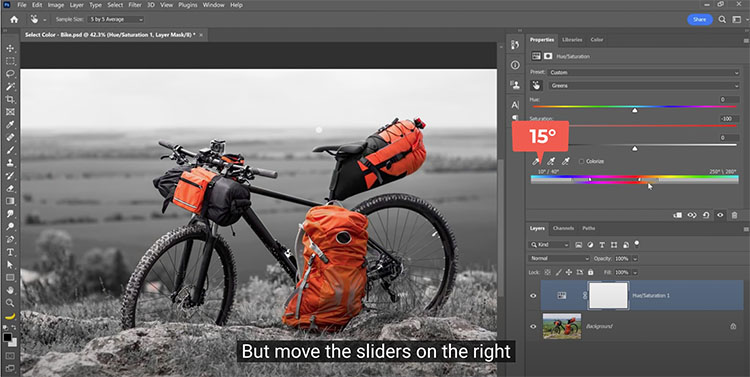Select the History Brush tool
Viewport: 750px width, 377px height.
click(10, 176)
